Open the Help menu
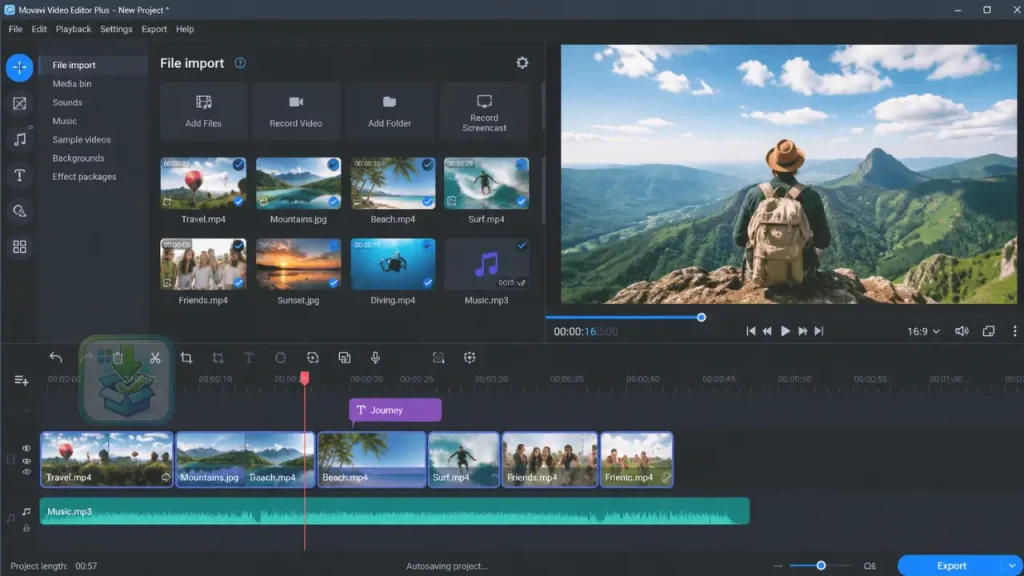This screenshot has height=576, width=1024. 185,29
